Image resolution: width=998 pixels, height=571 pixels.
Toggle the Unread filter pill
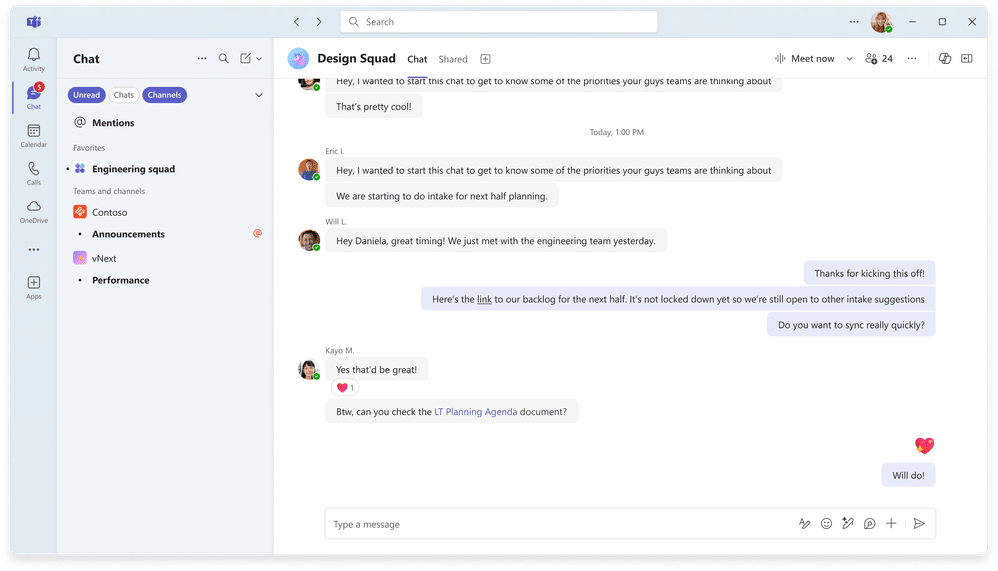[86, 95]
